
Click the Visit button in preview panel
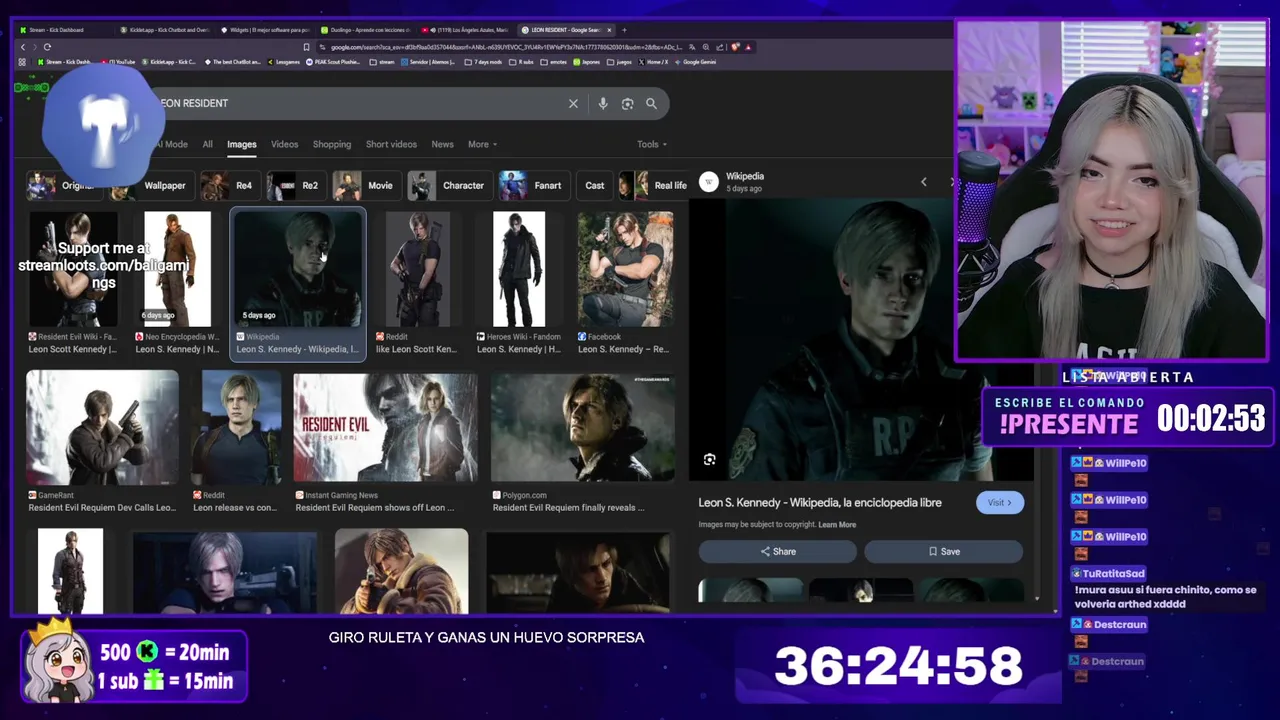click(1000, 502)
